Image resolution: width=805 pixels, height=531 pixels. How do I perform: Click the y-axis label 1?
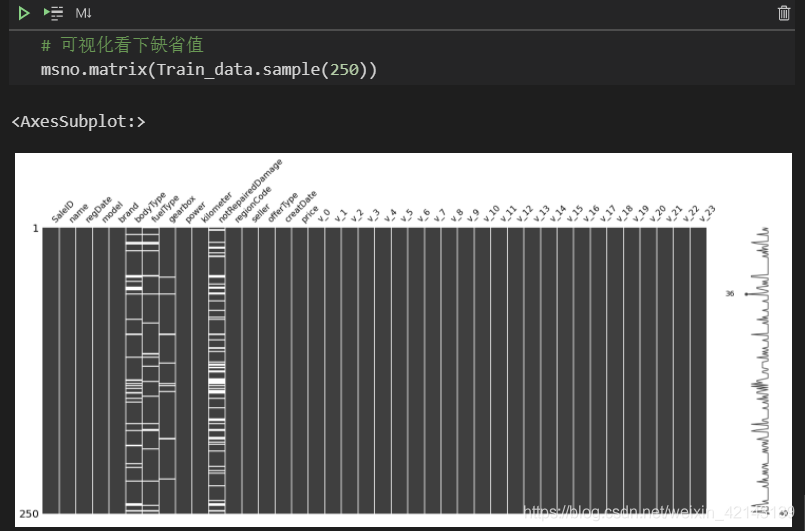click(36, 229)
